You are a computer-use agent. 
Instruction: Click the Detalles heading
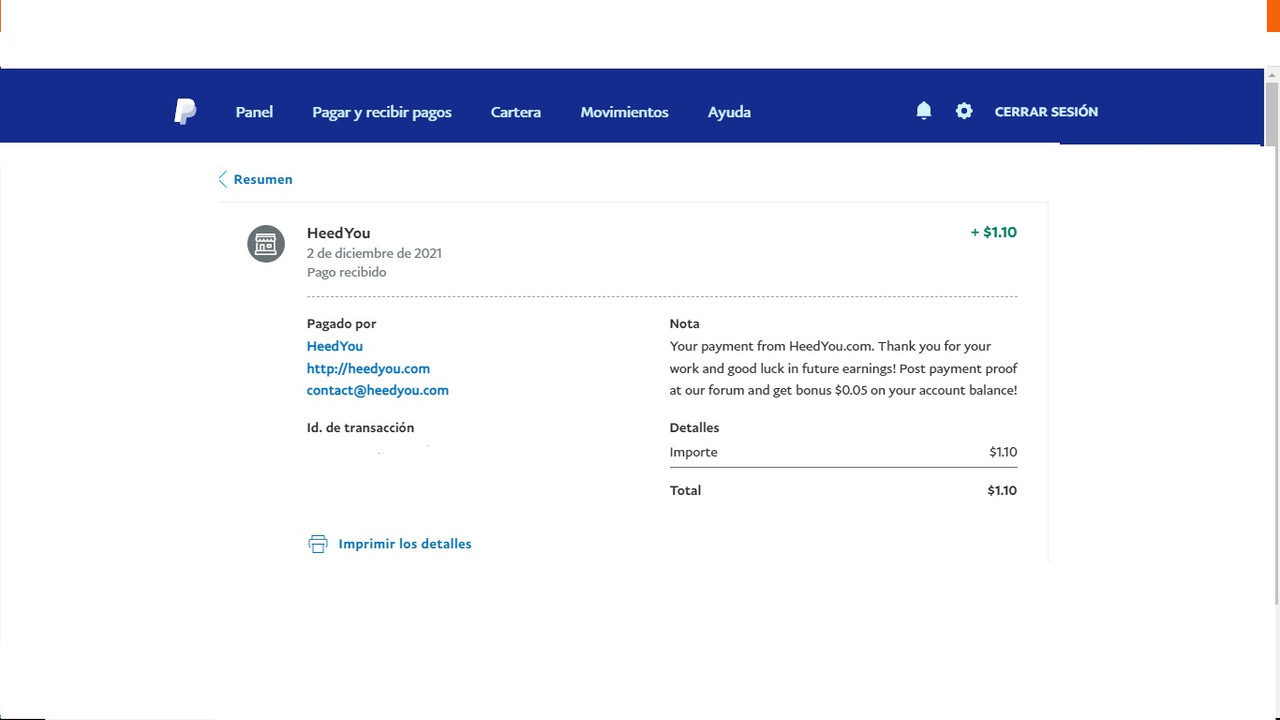(695, 428)
